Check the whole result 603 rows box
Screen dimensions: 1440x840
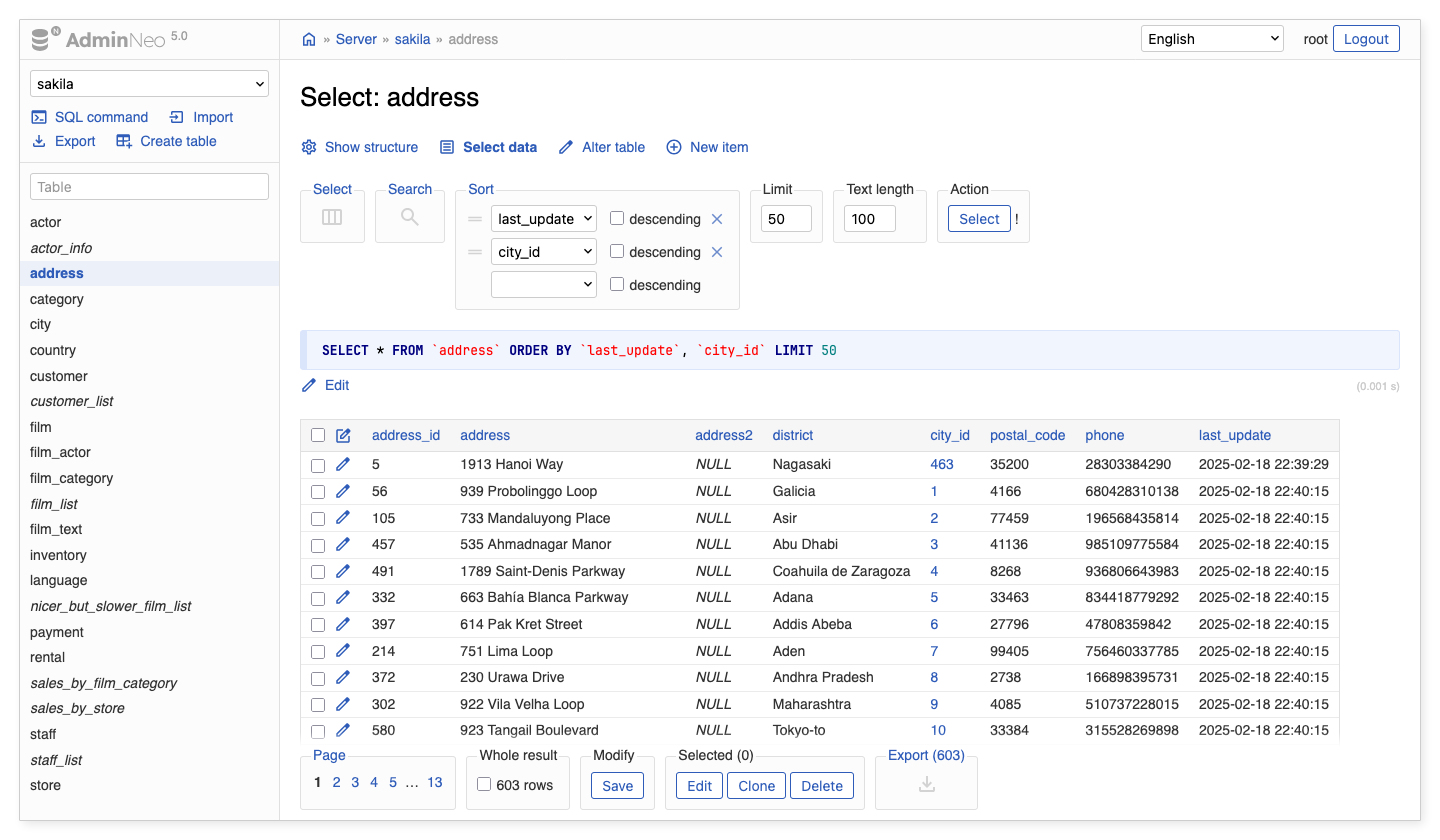(484, 785)
